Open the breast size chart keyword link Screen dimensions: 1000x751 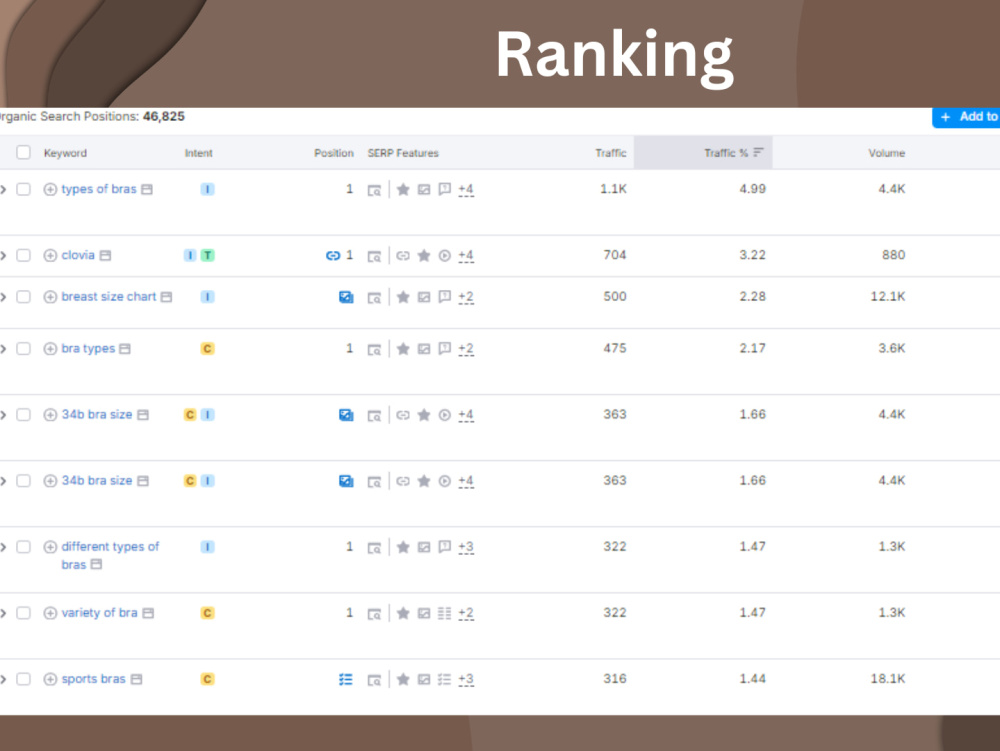point(108,296)
